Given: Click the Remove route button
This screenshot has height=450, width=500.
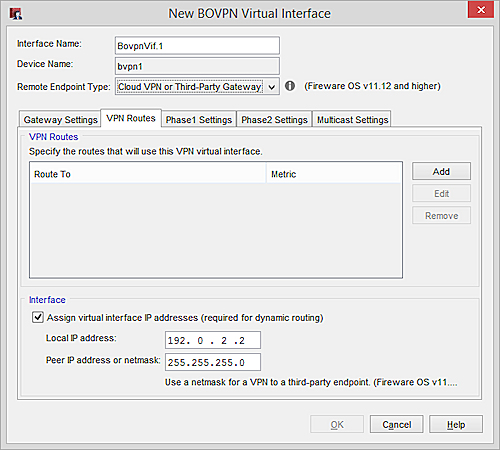Looking at the screenshot, I should coord(441,215).
